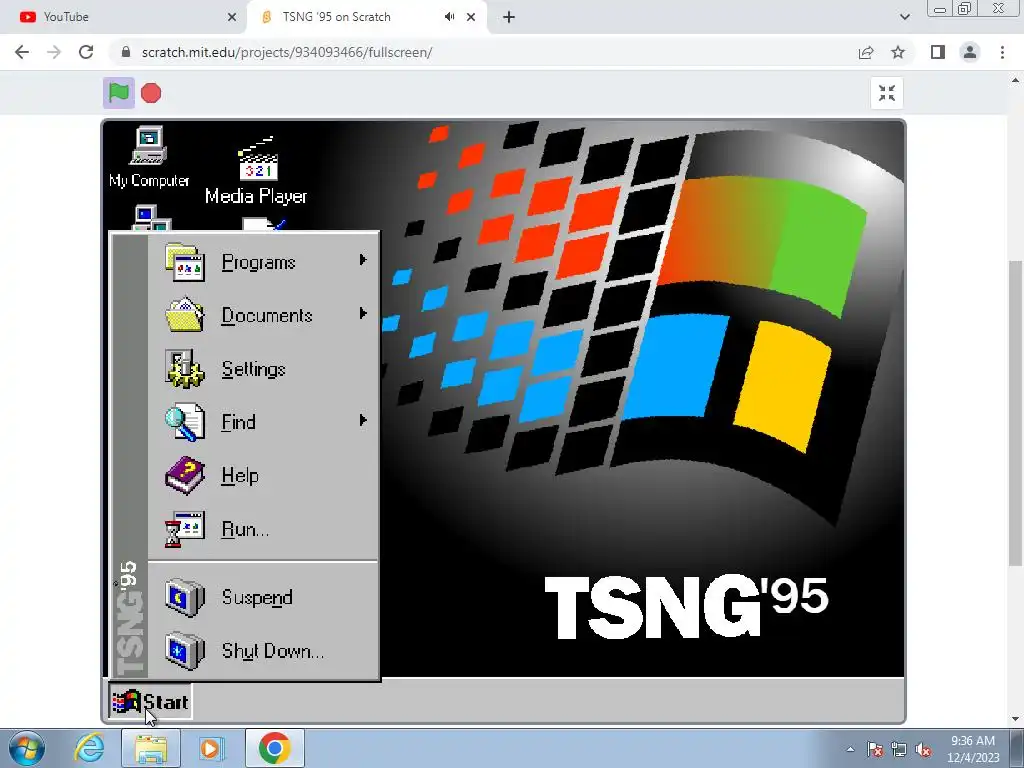Viewport: 1024px width, 768px height.
Task: Click the Settings gear icon in Start menu
Action: 185,369
